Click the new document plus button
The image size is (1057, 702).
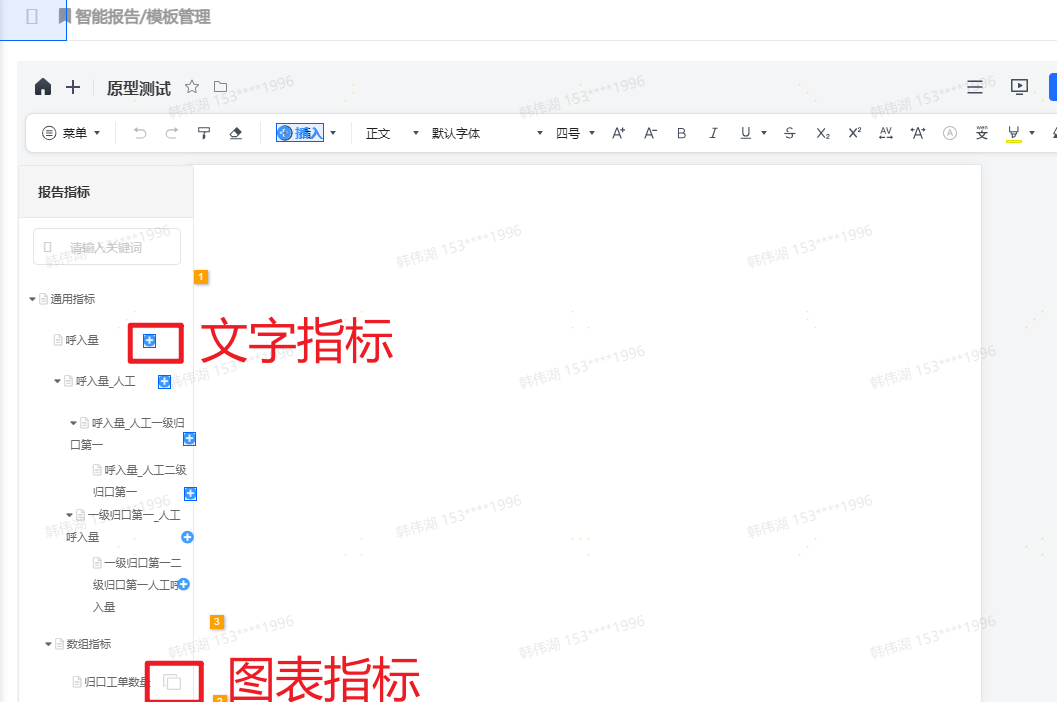(73, 87)
